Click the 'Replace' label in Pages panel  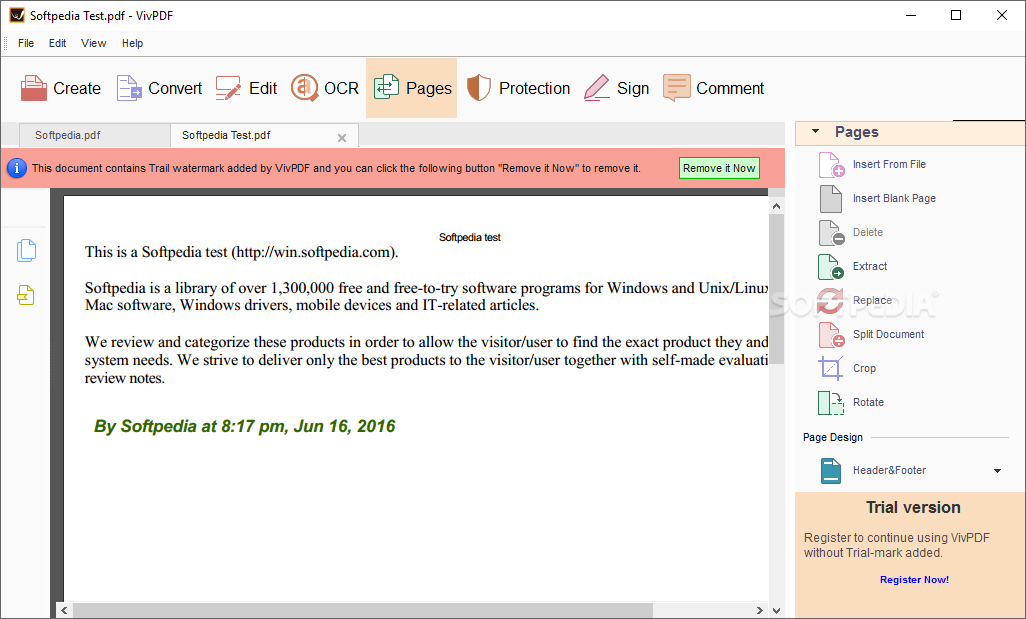click(872, 300)
